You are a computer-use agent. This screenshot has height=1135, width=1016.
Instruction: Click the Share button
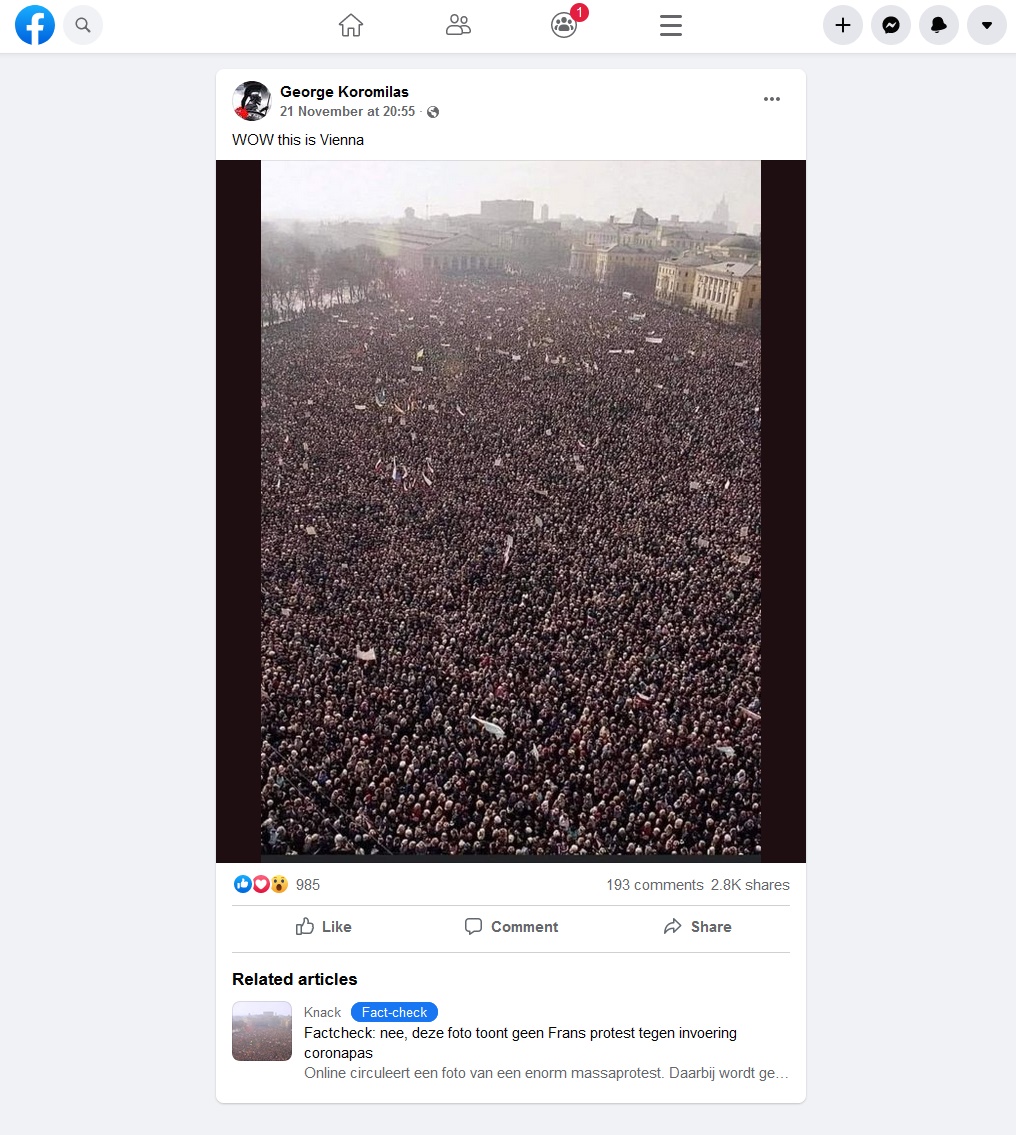(x=698, y=927)
